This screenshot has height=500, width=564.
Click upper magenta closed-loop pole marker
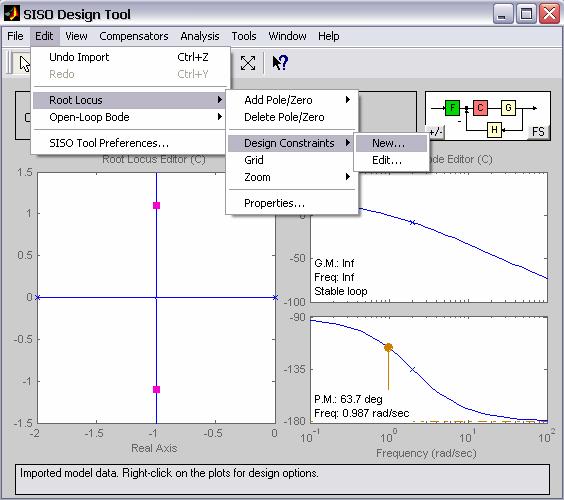click(x=156, y=205)
